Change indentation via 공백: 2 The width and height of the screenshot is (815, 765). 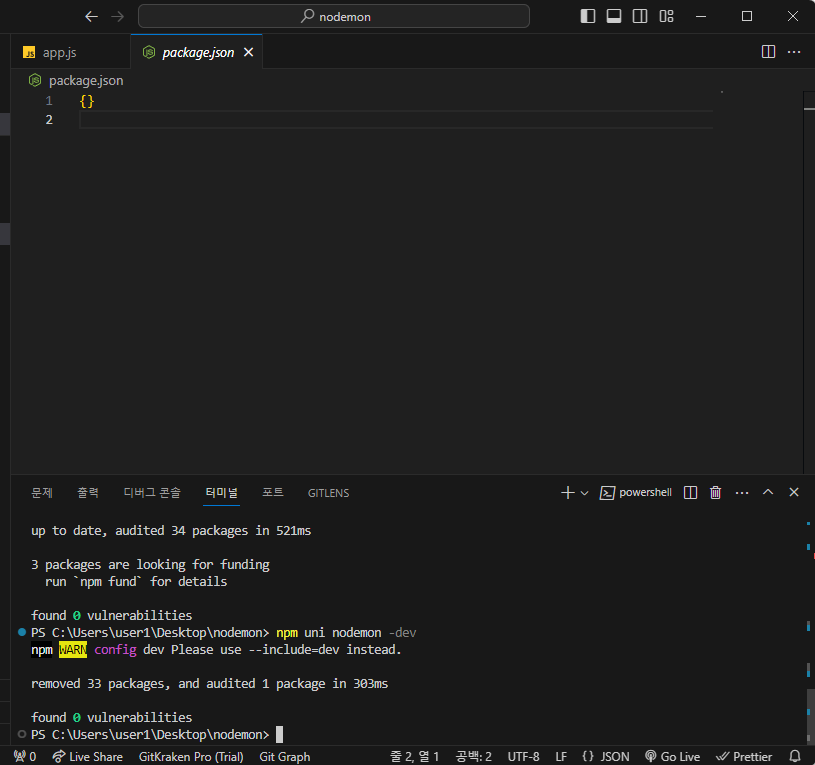point(474,757)
